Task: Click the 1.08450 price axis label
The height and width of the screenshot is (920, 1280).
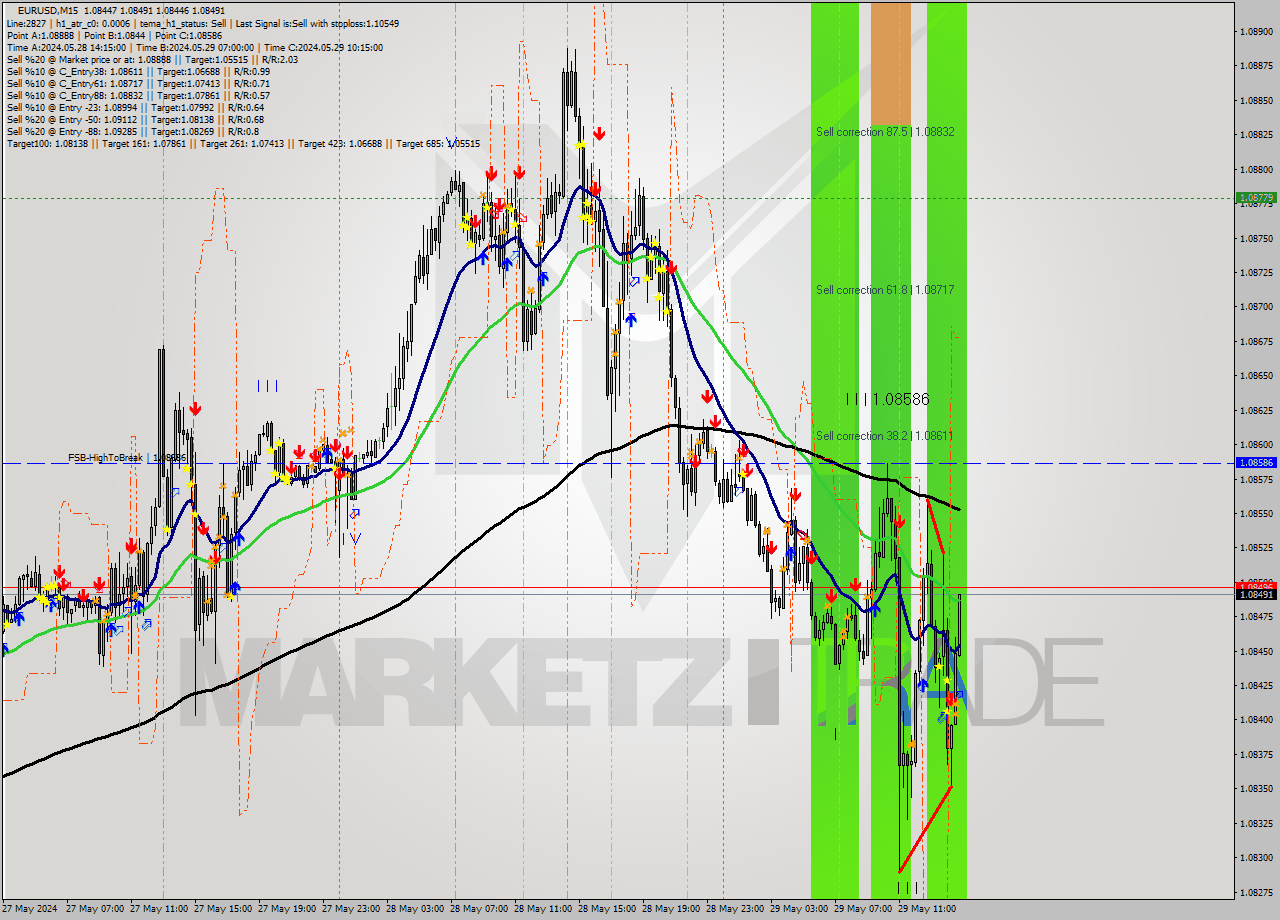Action: [x=1256, y=651]
